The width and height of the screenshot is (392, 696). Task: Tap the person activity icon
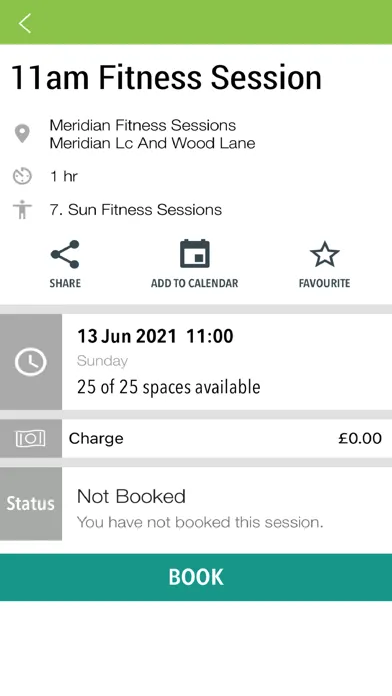point(22,210)
